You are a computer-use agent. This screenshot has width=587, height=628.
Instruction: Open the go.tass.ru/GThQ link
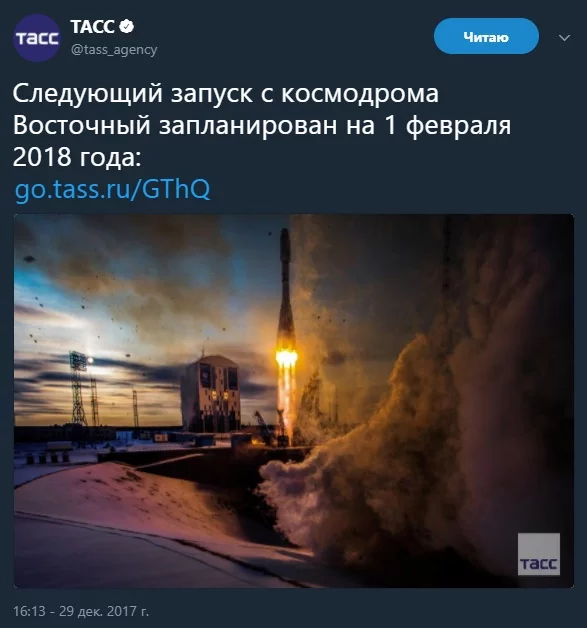(x=113, y=189)
